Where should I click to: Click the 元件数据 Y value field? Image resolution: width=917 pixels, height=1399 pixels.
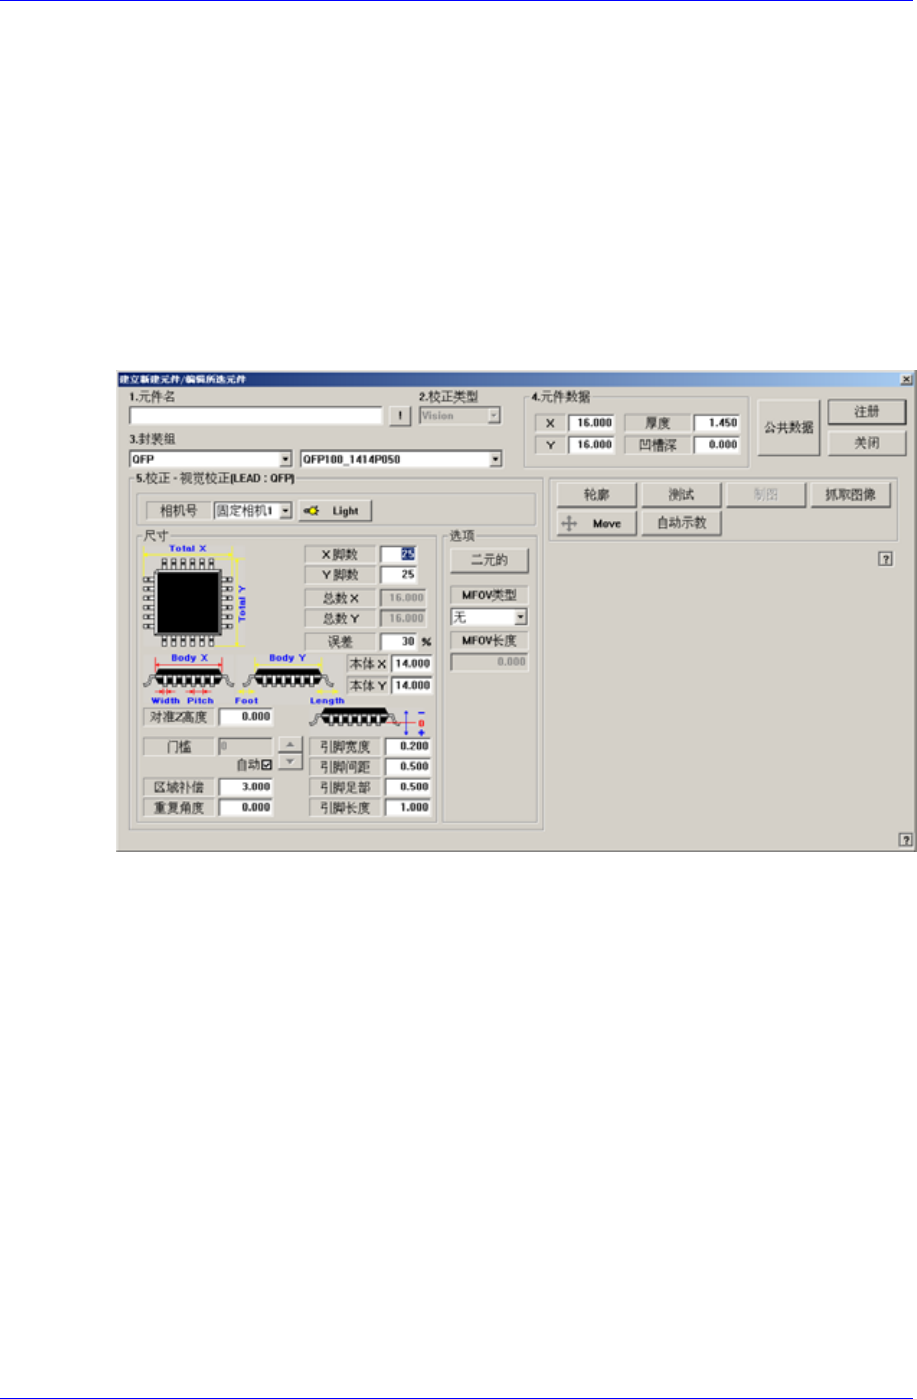point(592,445)
